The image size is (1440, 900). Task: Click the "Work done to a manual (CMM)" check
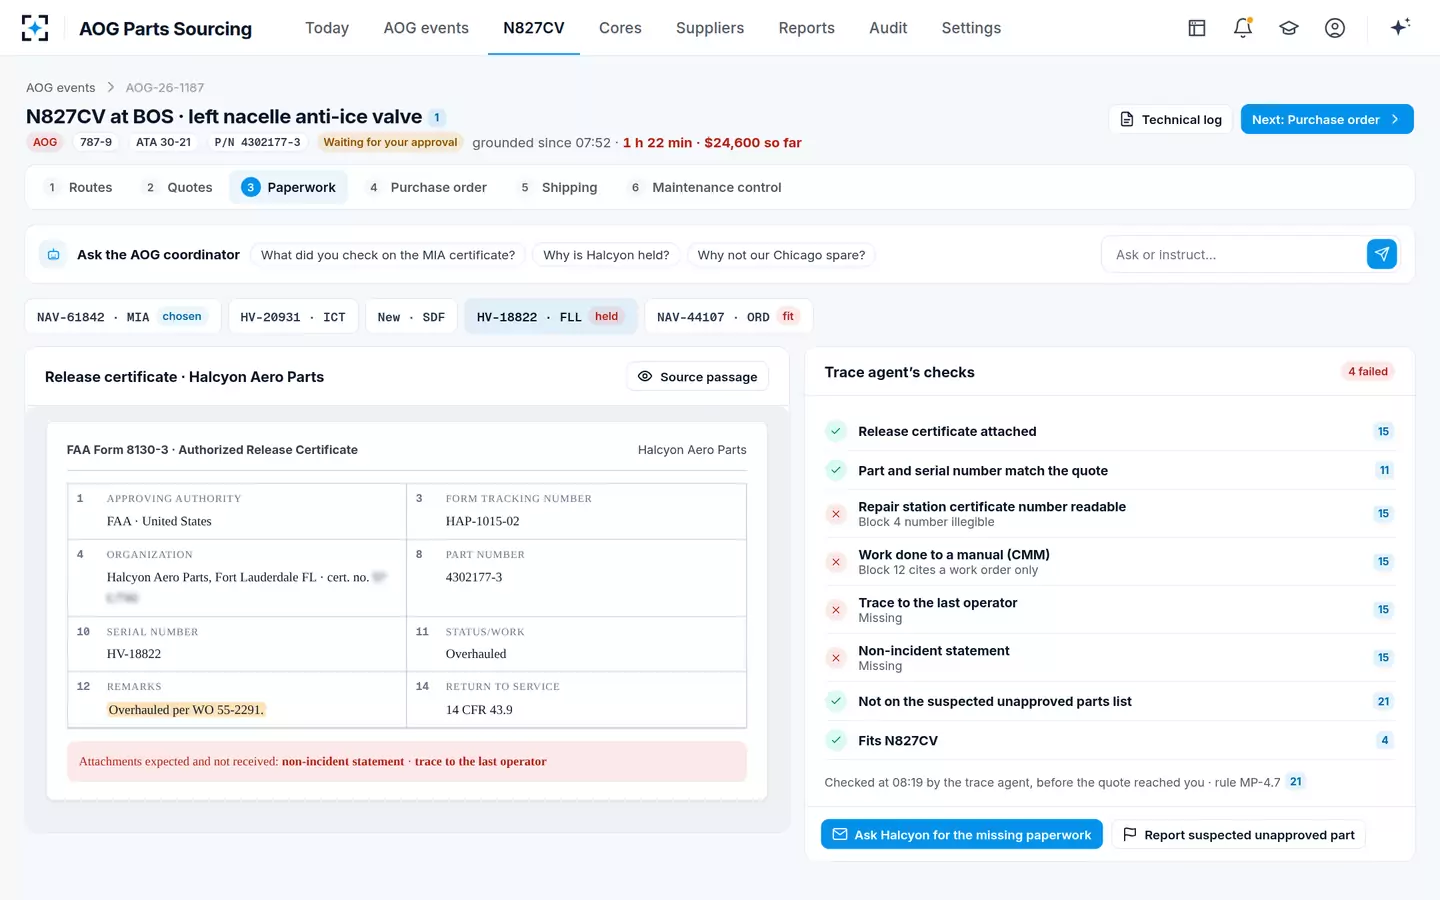[1109, 562]
